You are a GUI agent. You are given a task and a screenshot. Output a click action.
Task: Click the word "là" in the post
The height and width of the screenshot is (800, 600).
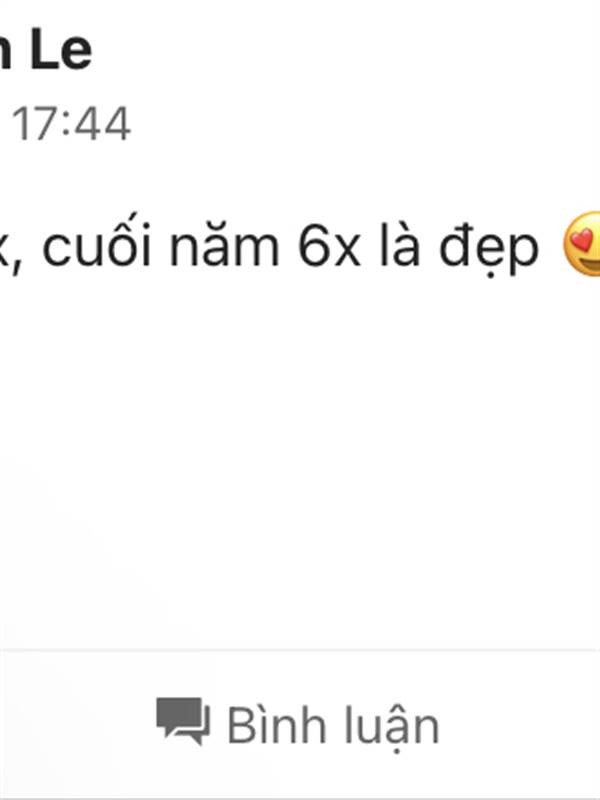click(400, 244)
